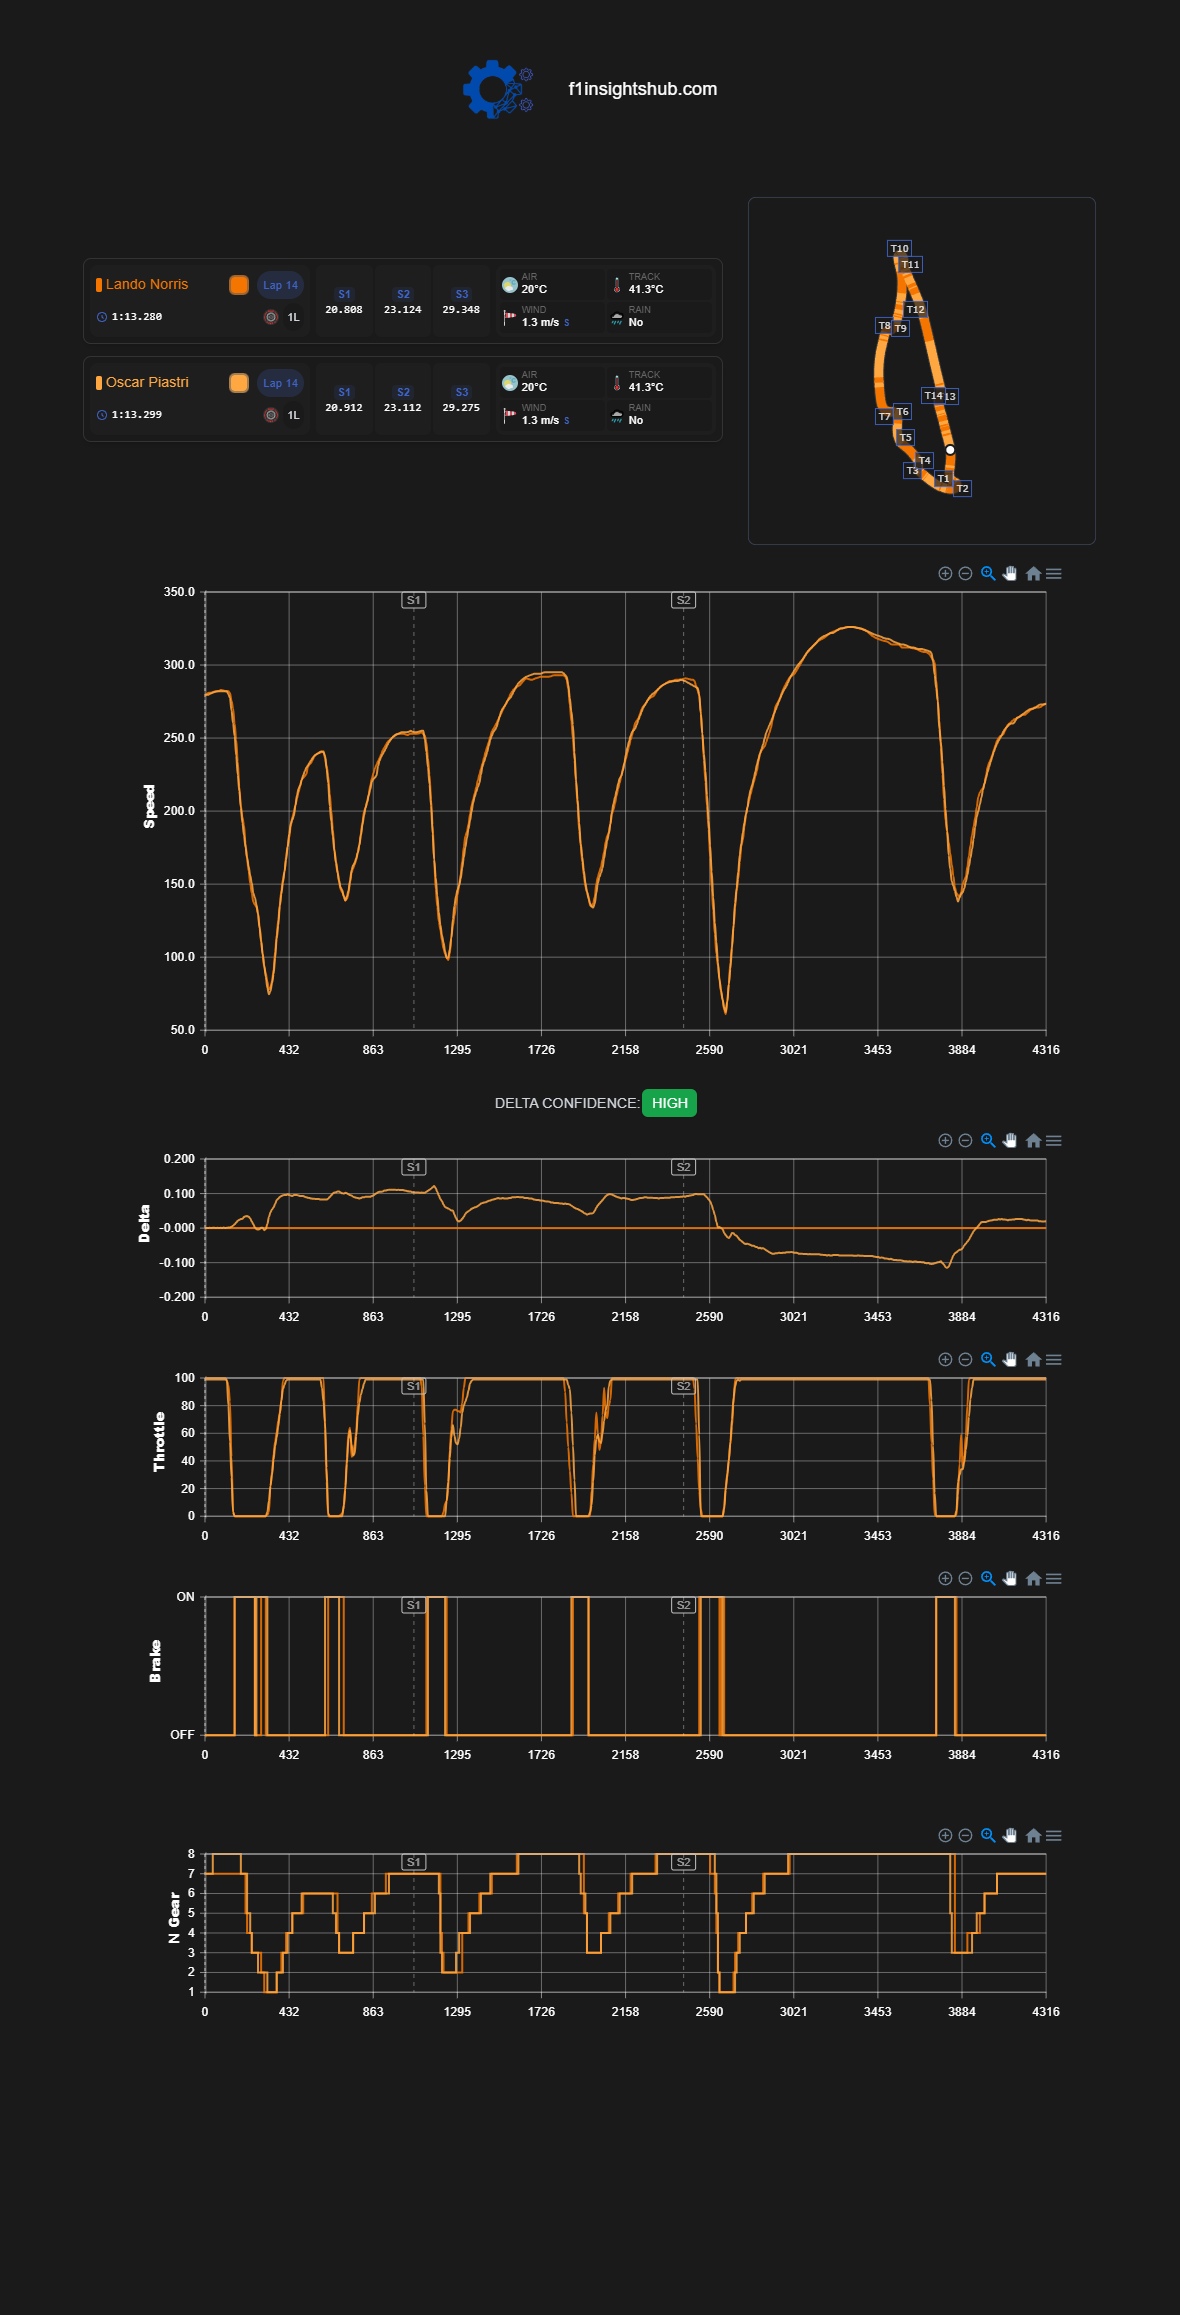Activate selection zoom on Speed chart
1180x2315 pixels.
point(988,573)
